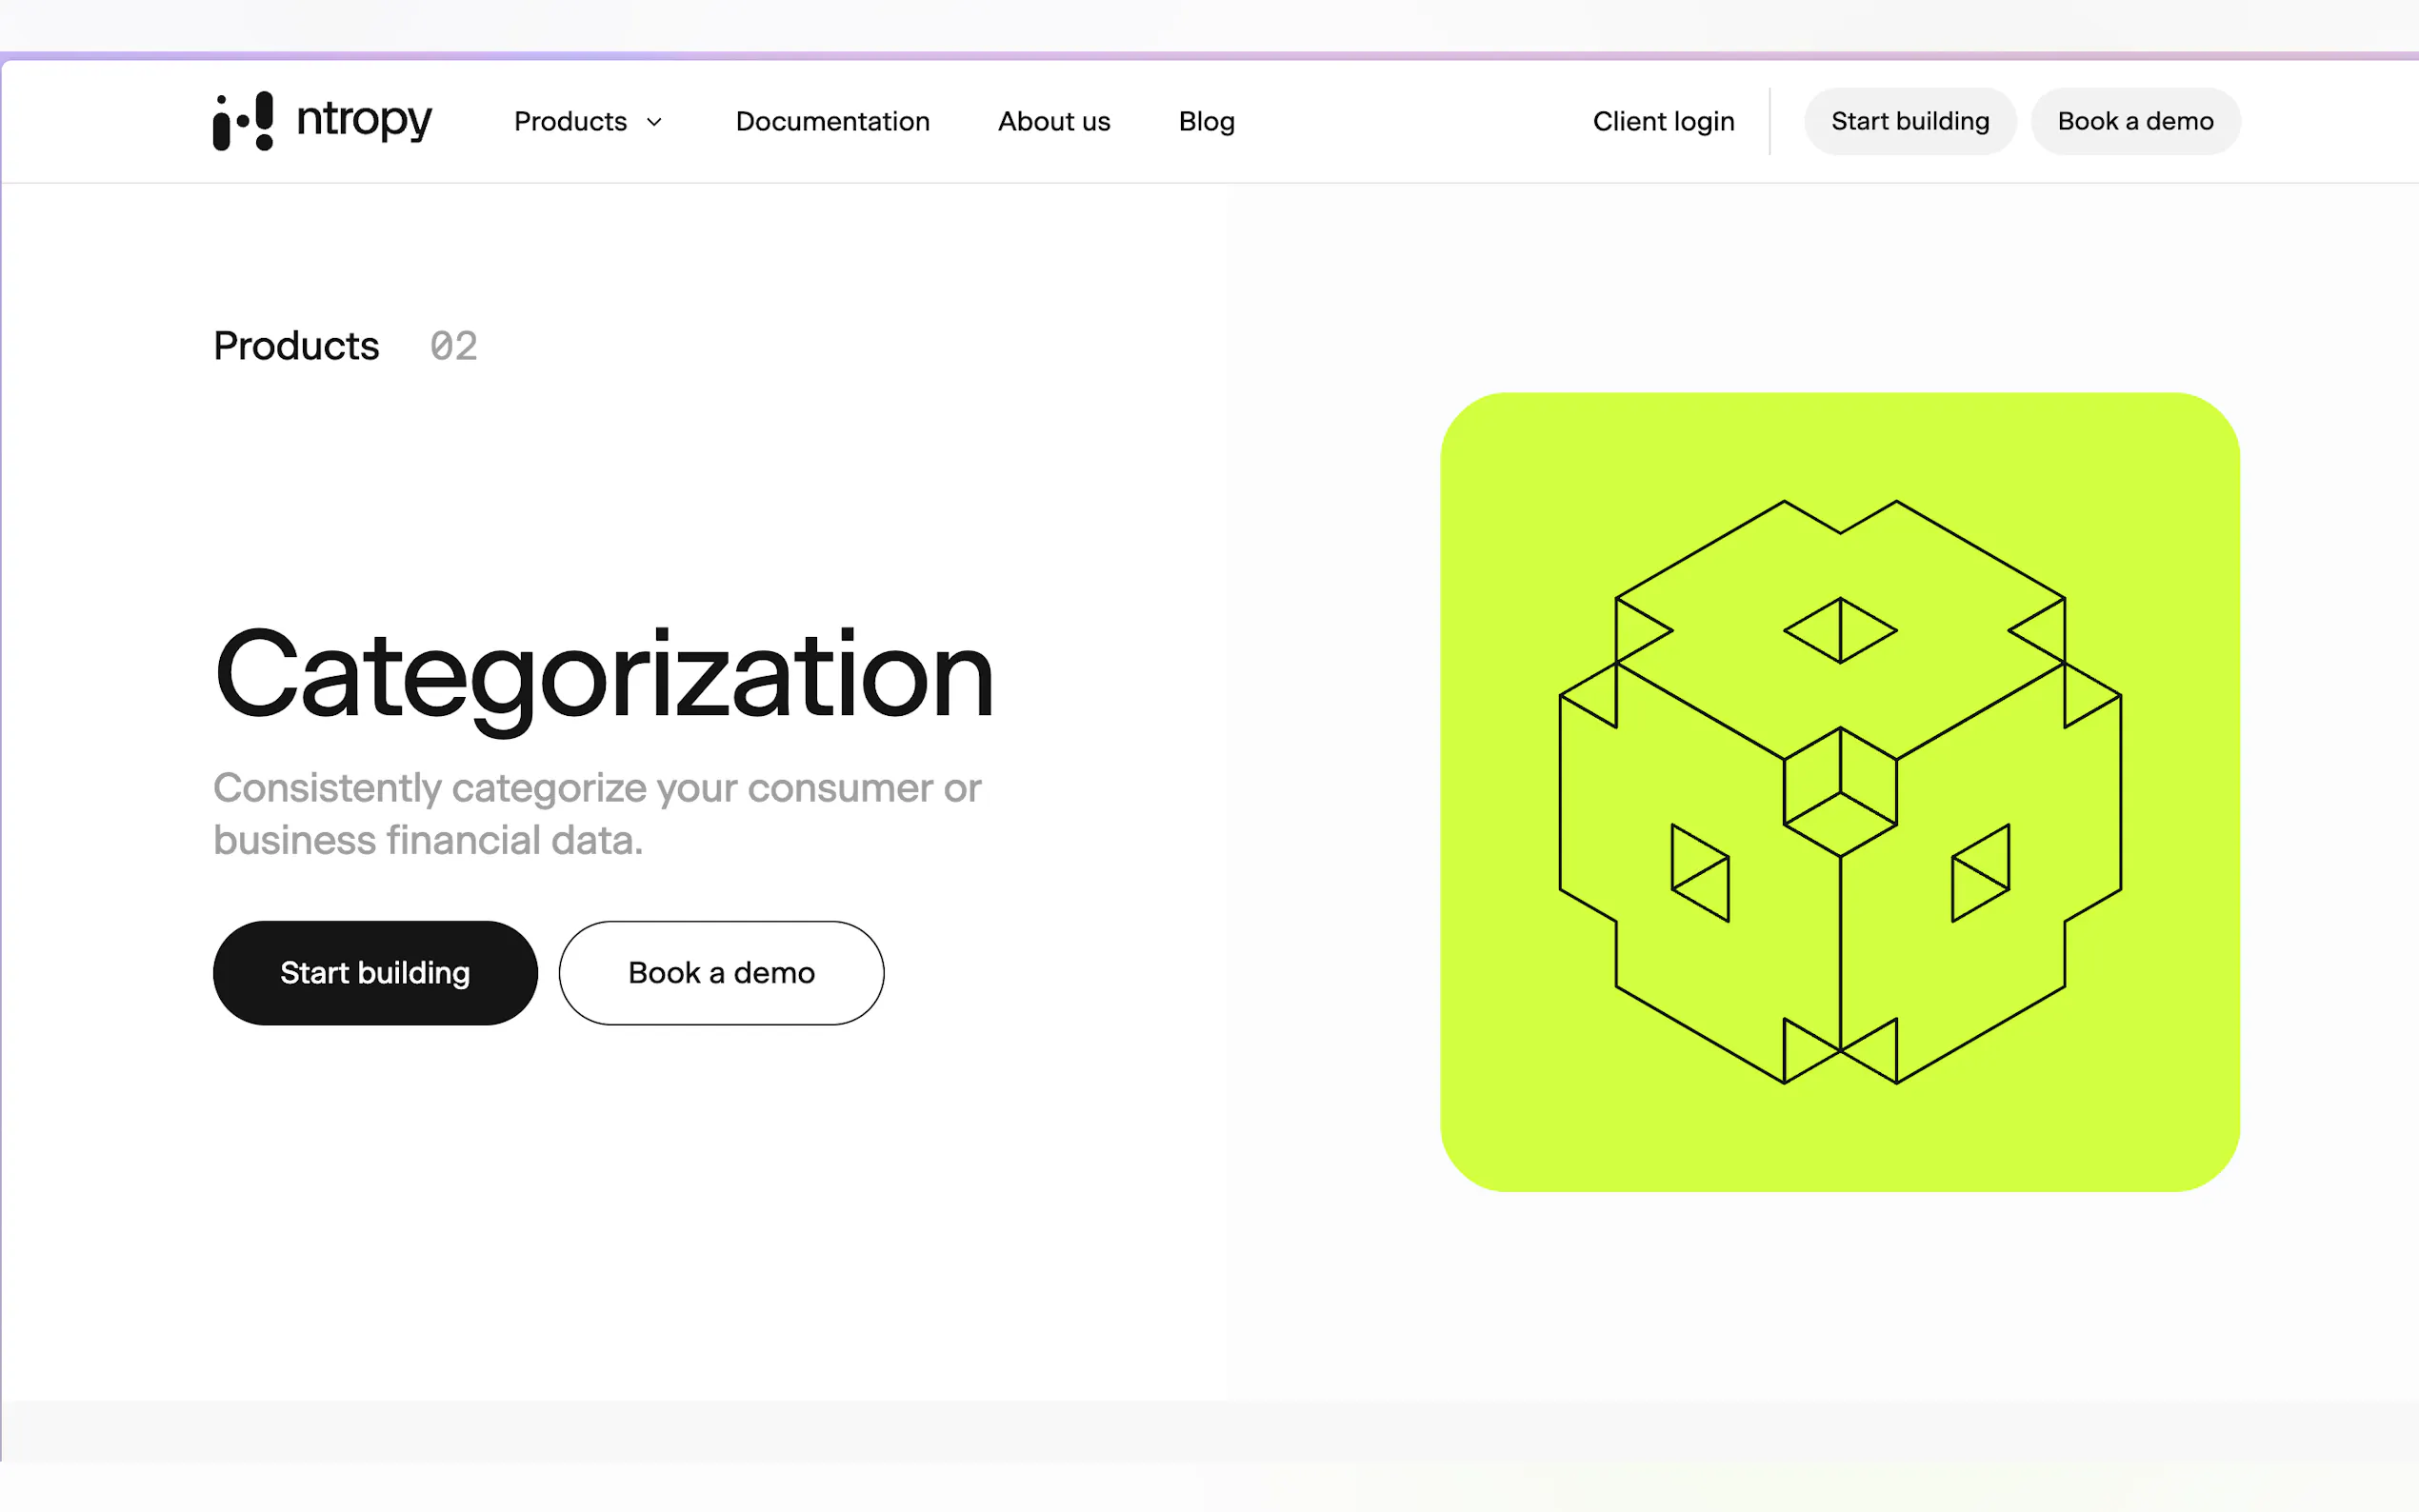2419x1512 pixels.
Task: Expand the chevron beside Products
Action: (x=655, y=122)
